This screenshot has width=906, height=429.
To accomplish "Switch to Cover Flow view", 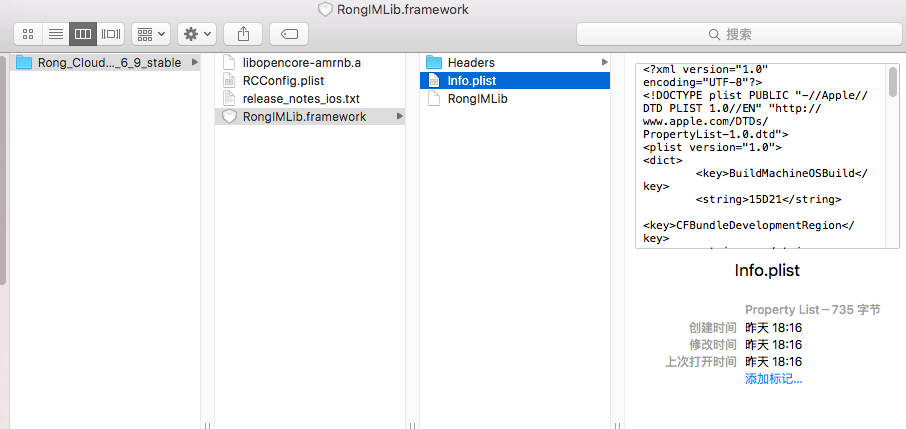I will click(111, 34).
